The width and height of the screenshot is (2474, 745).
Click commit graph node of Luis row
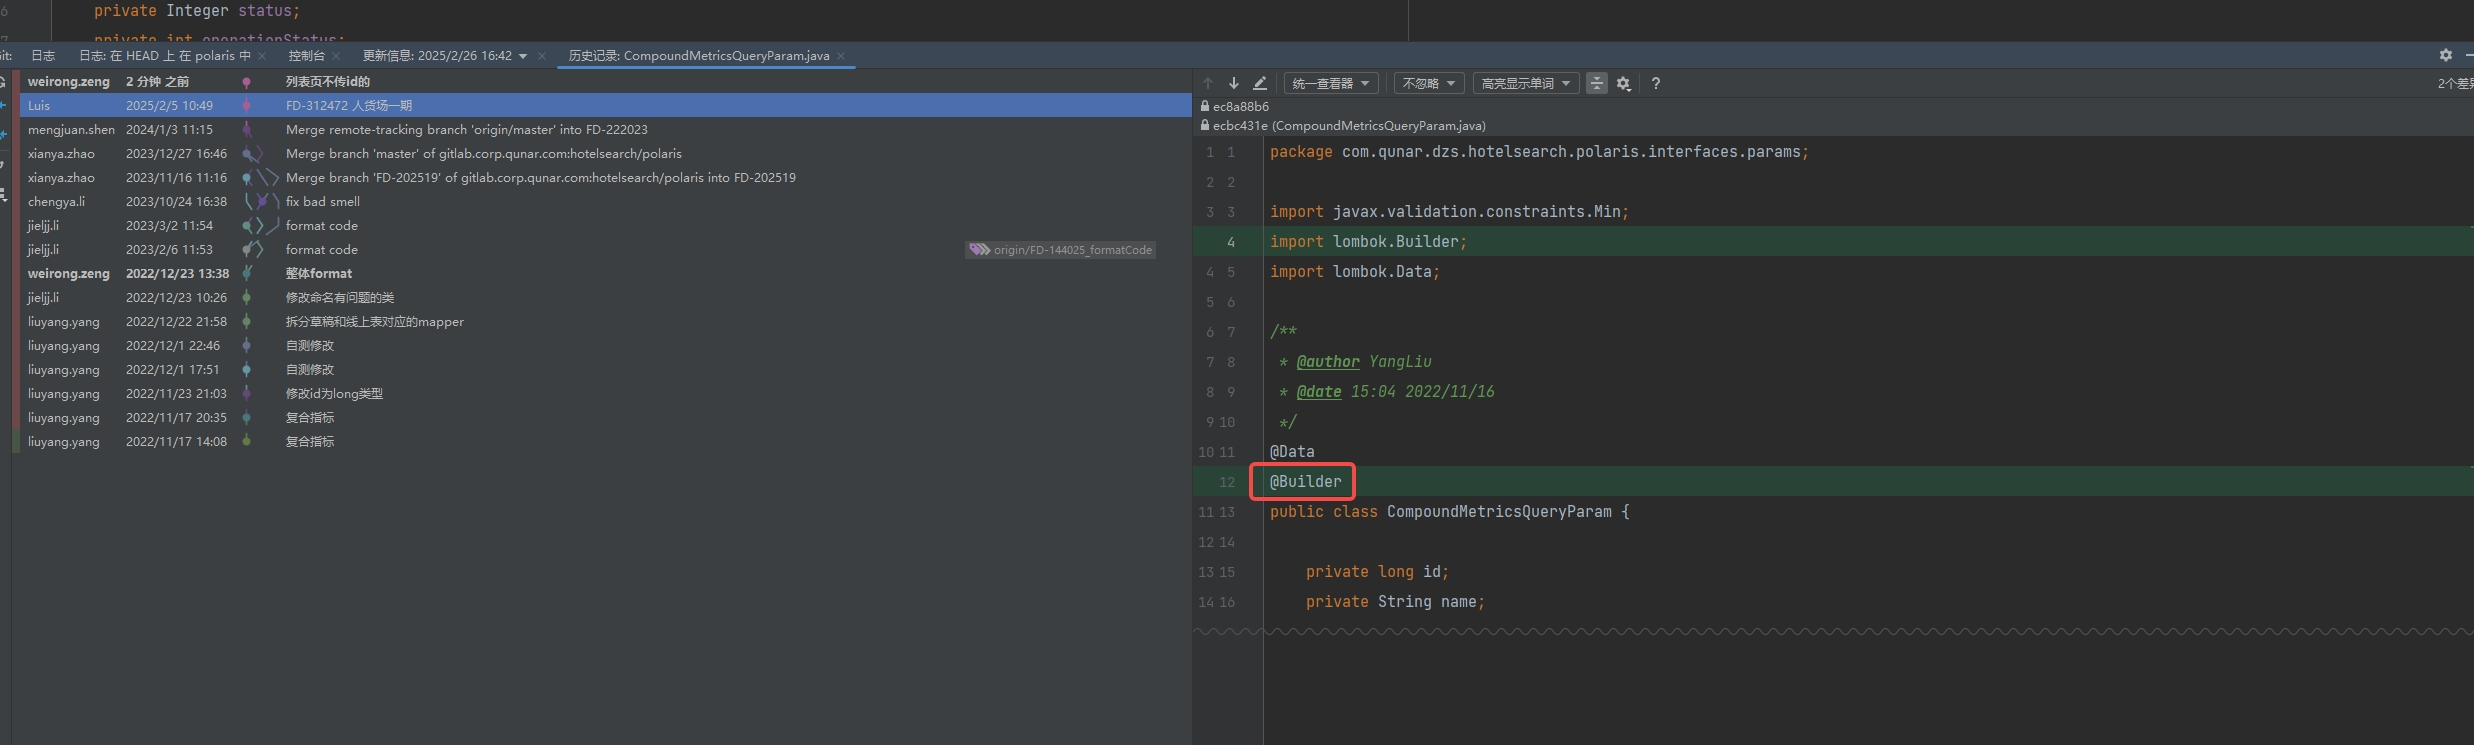[246, 106]
